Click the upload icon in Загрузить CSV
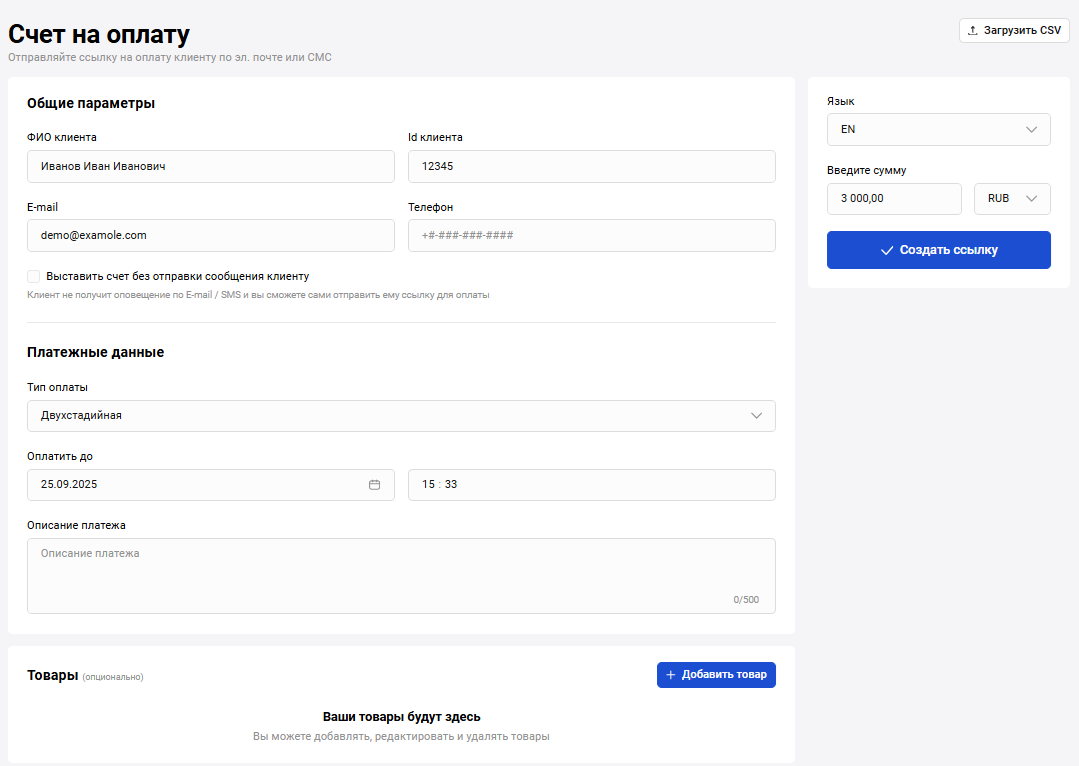The image size is (1079, 766). coord(973,31)
